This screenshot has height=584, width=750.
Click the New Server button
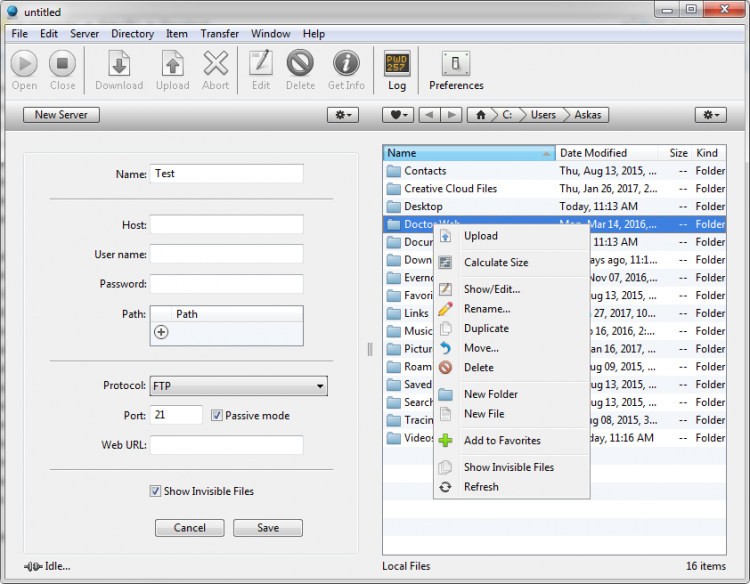(x=61, y=115)
